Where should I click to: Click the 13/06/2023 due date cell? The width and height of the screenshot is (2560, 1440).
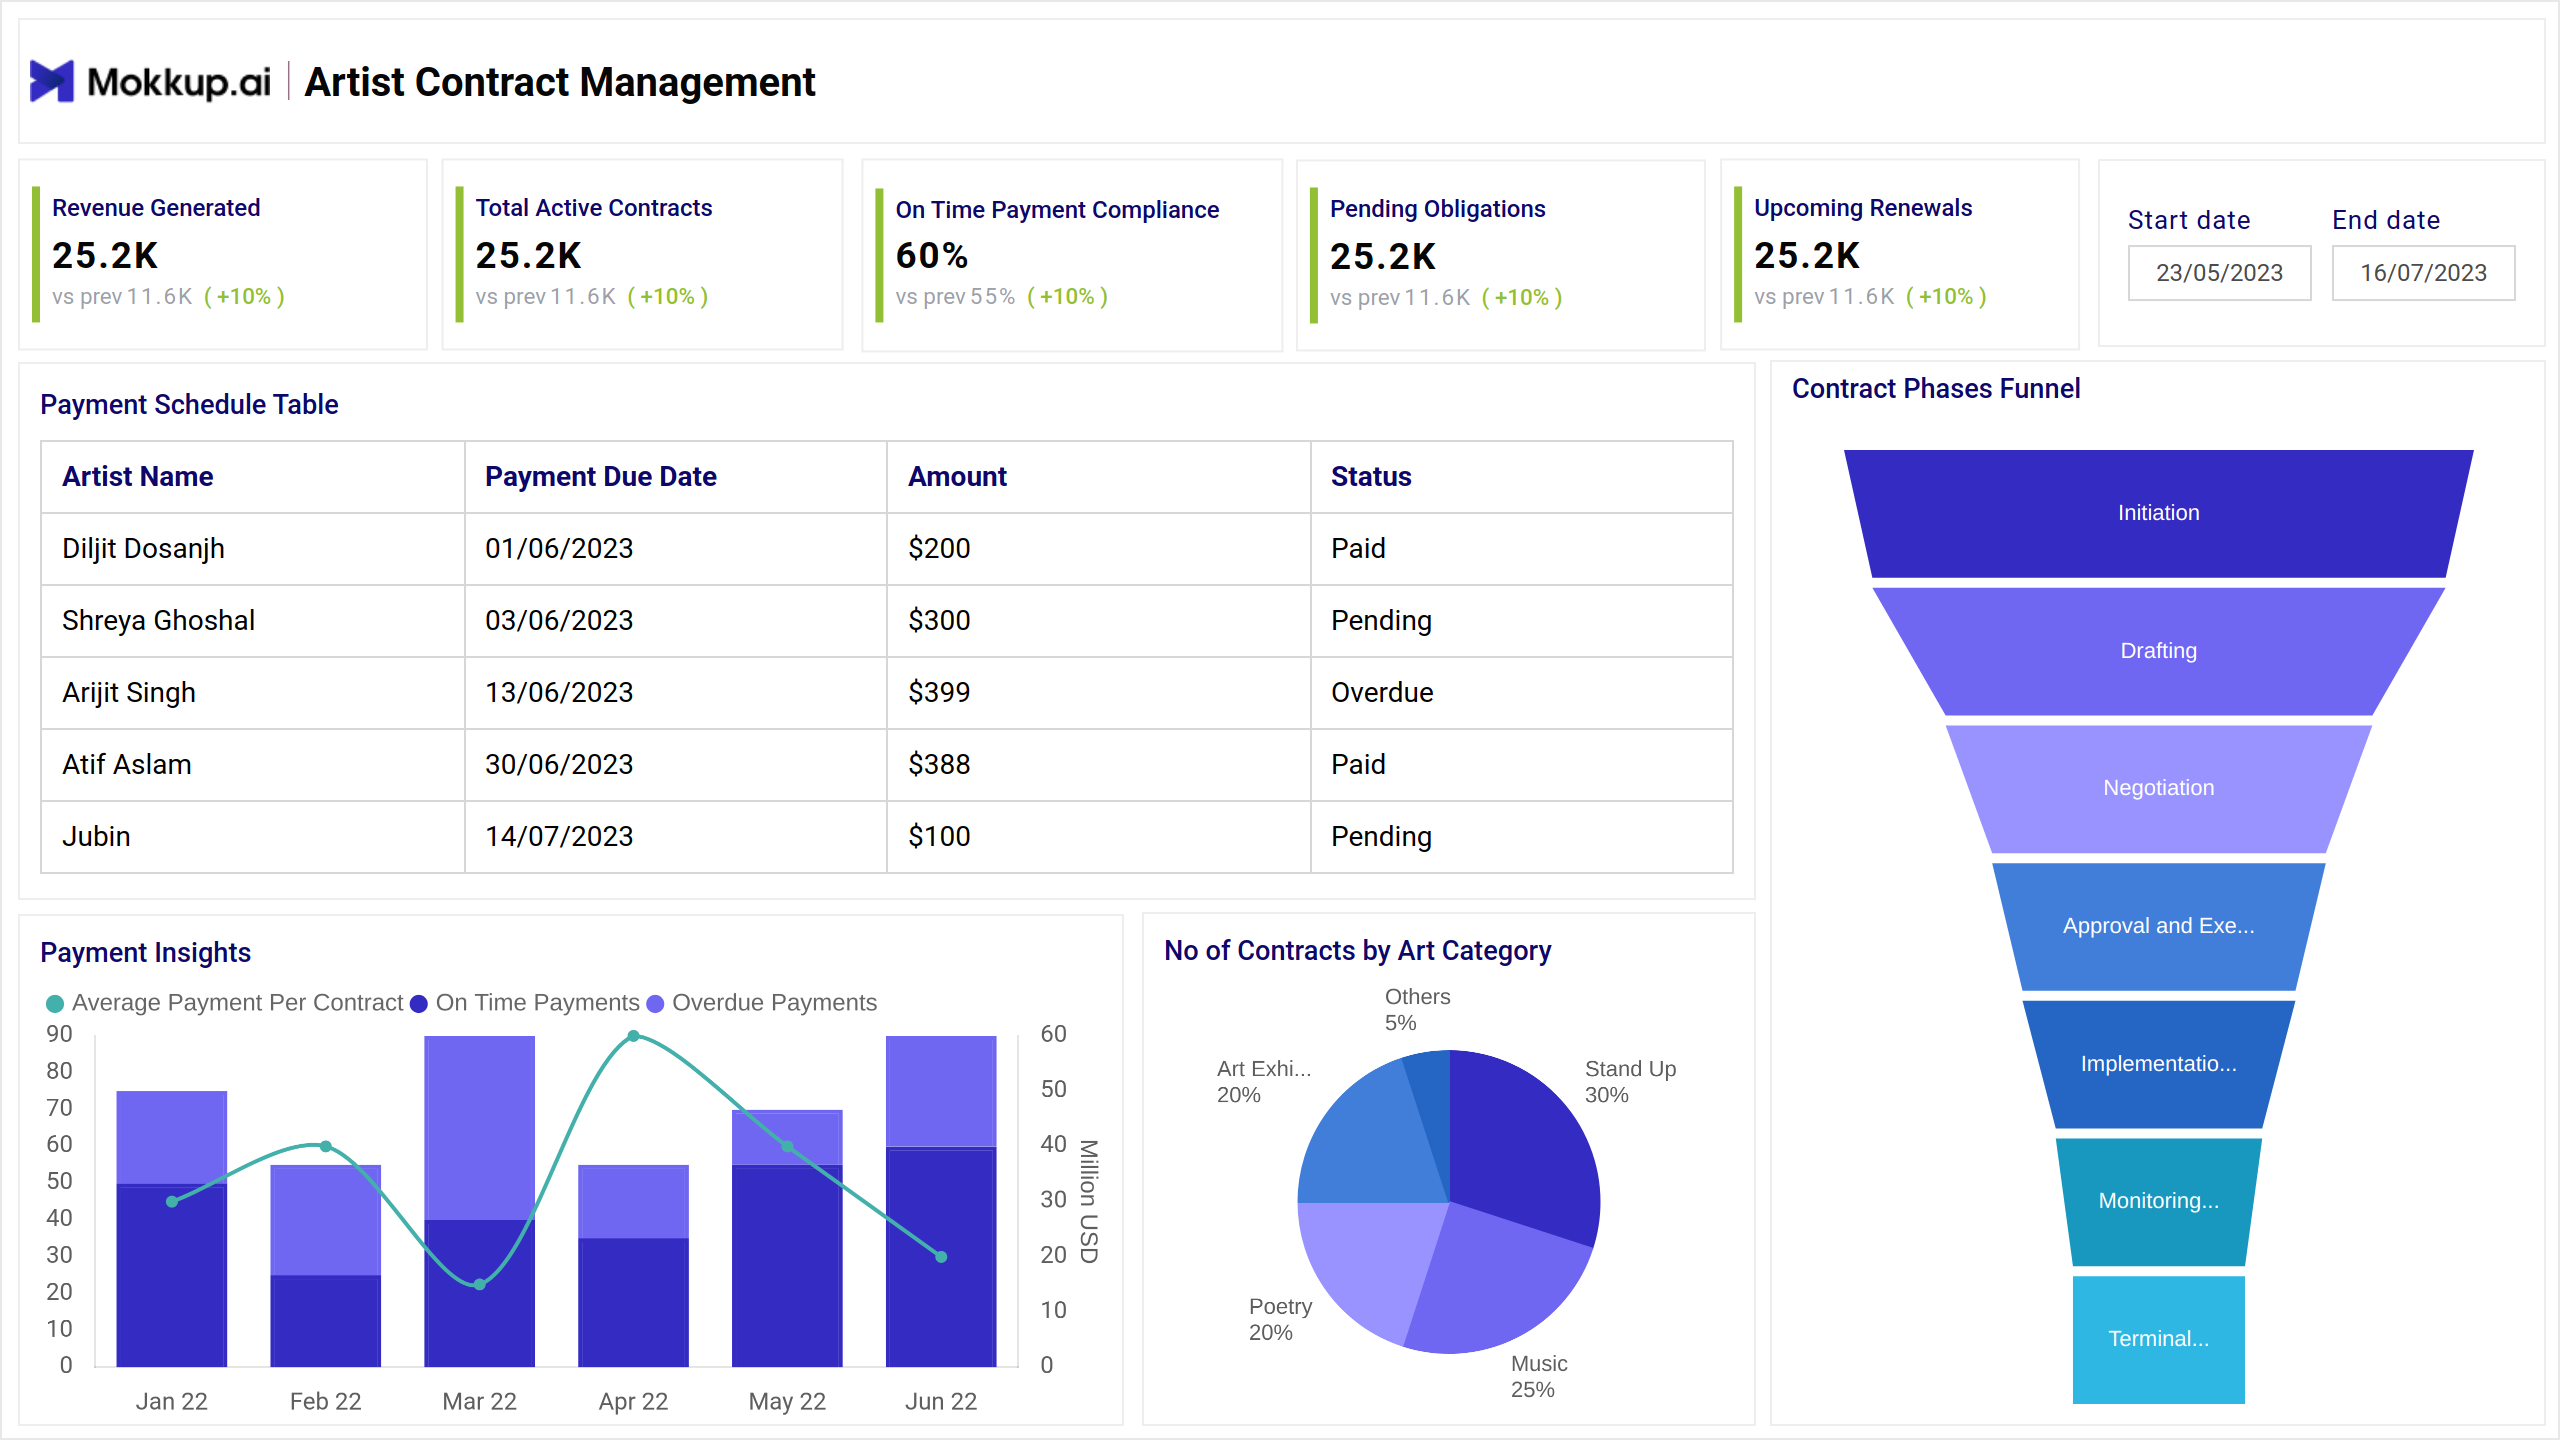676,693
